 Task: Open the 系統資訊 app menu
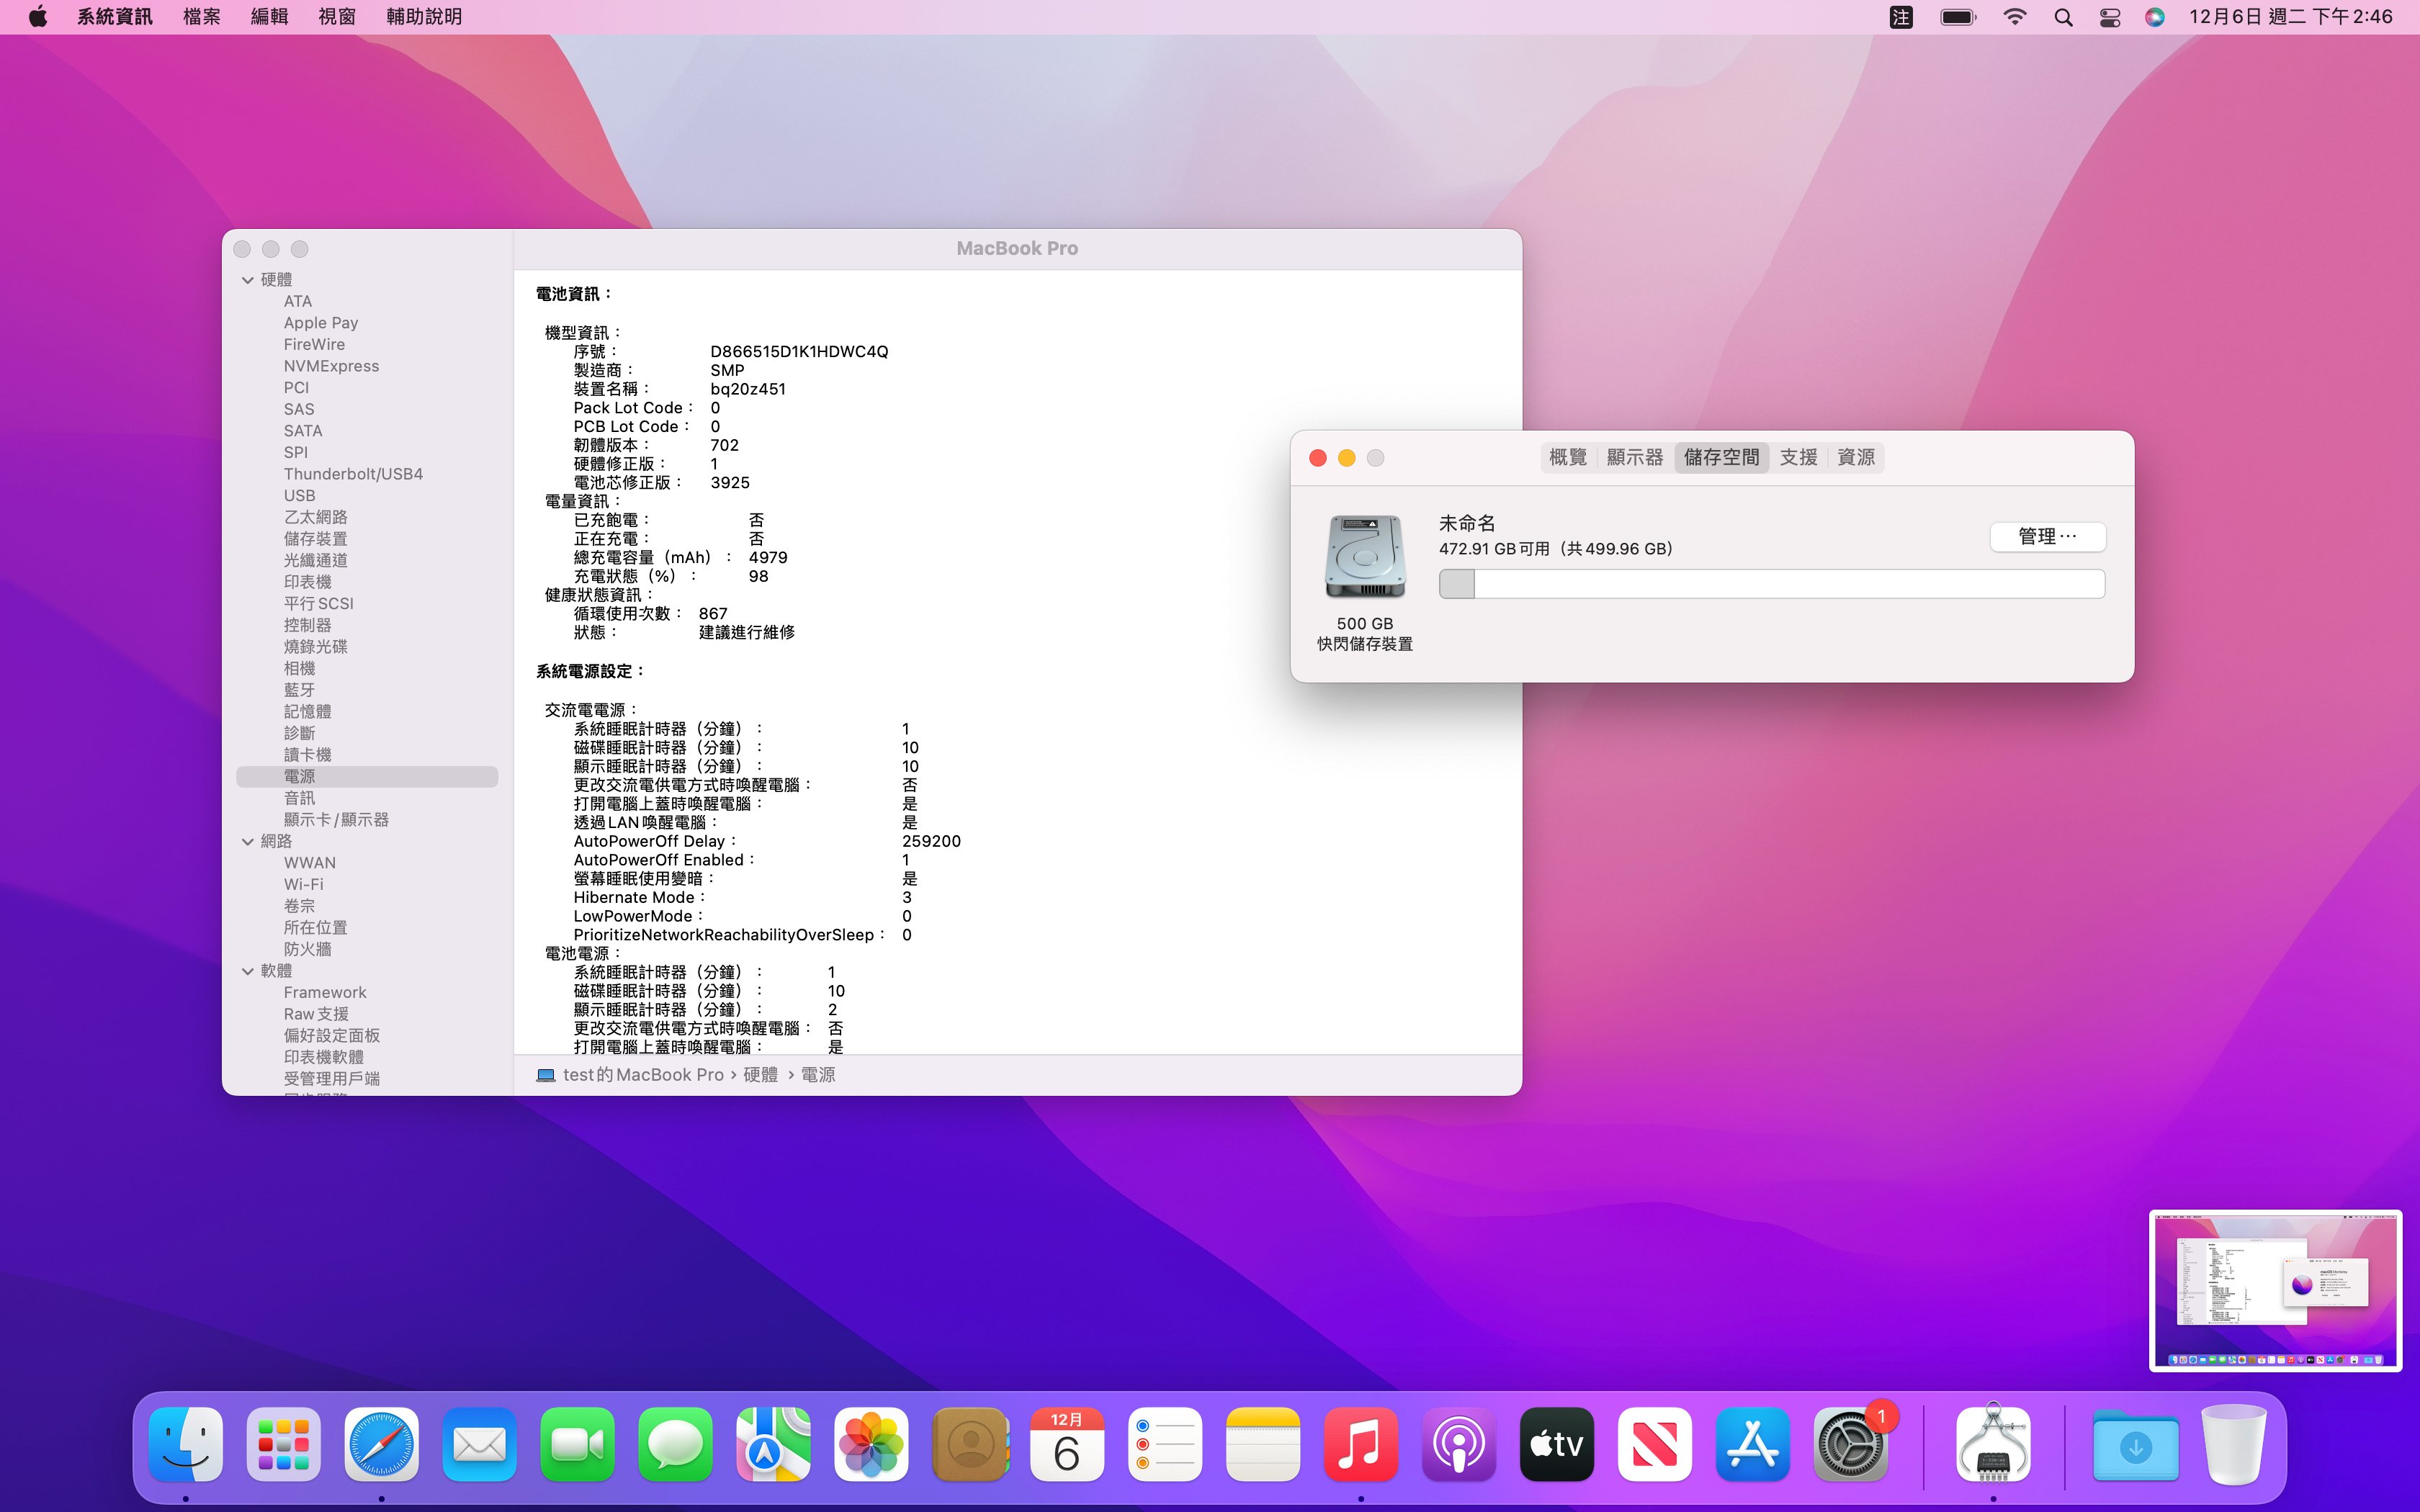(115, 17)
